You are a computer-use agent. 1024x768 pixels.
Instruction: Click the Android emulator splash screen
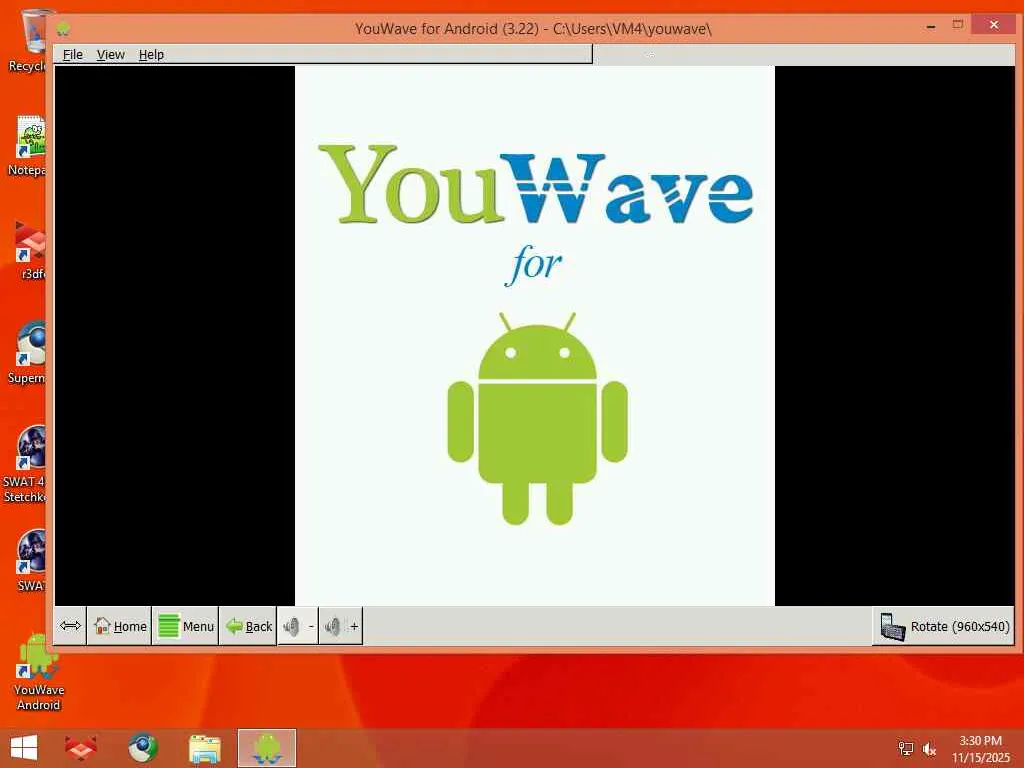535,336
